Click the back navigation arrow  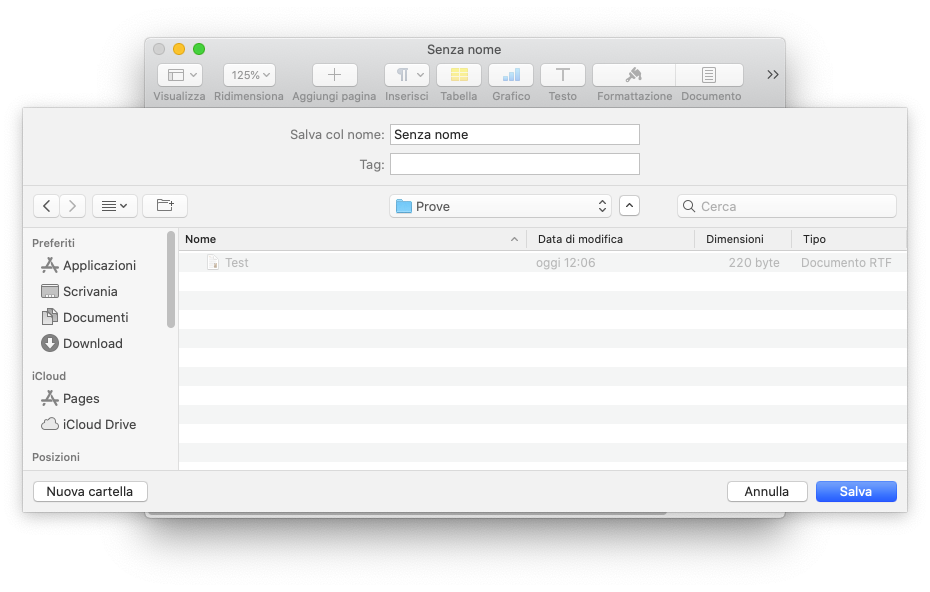tap(46, 206)
